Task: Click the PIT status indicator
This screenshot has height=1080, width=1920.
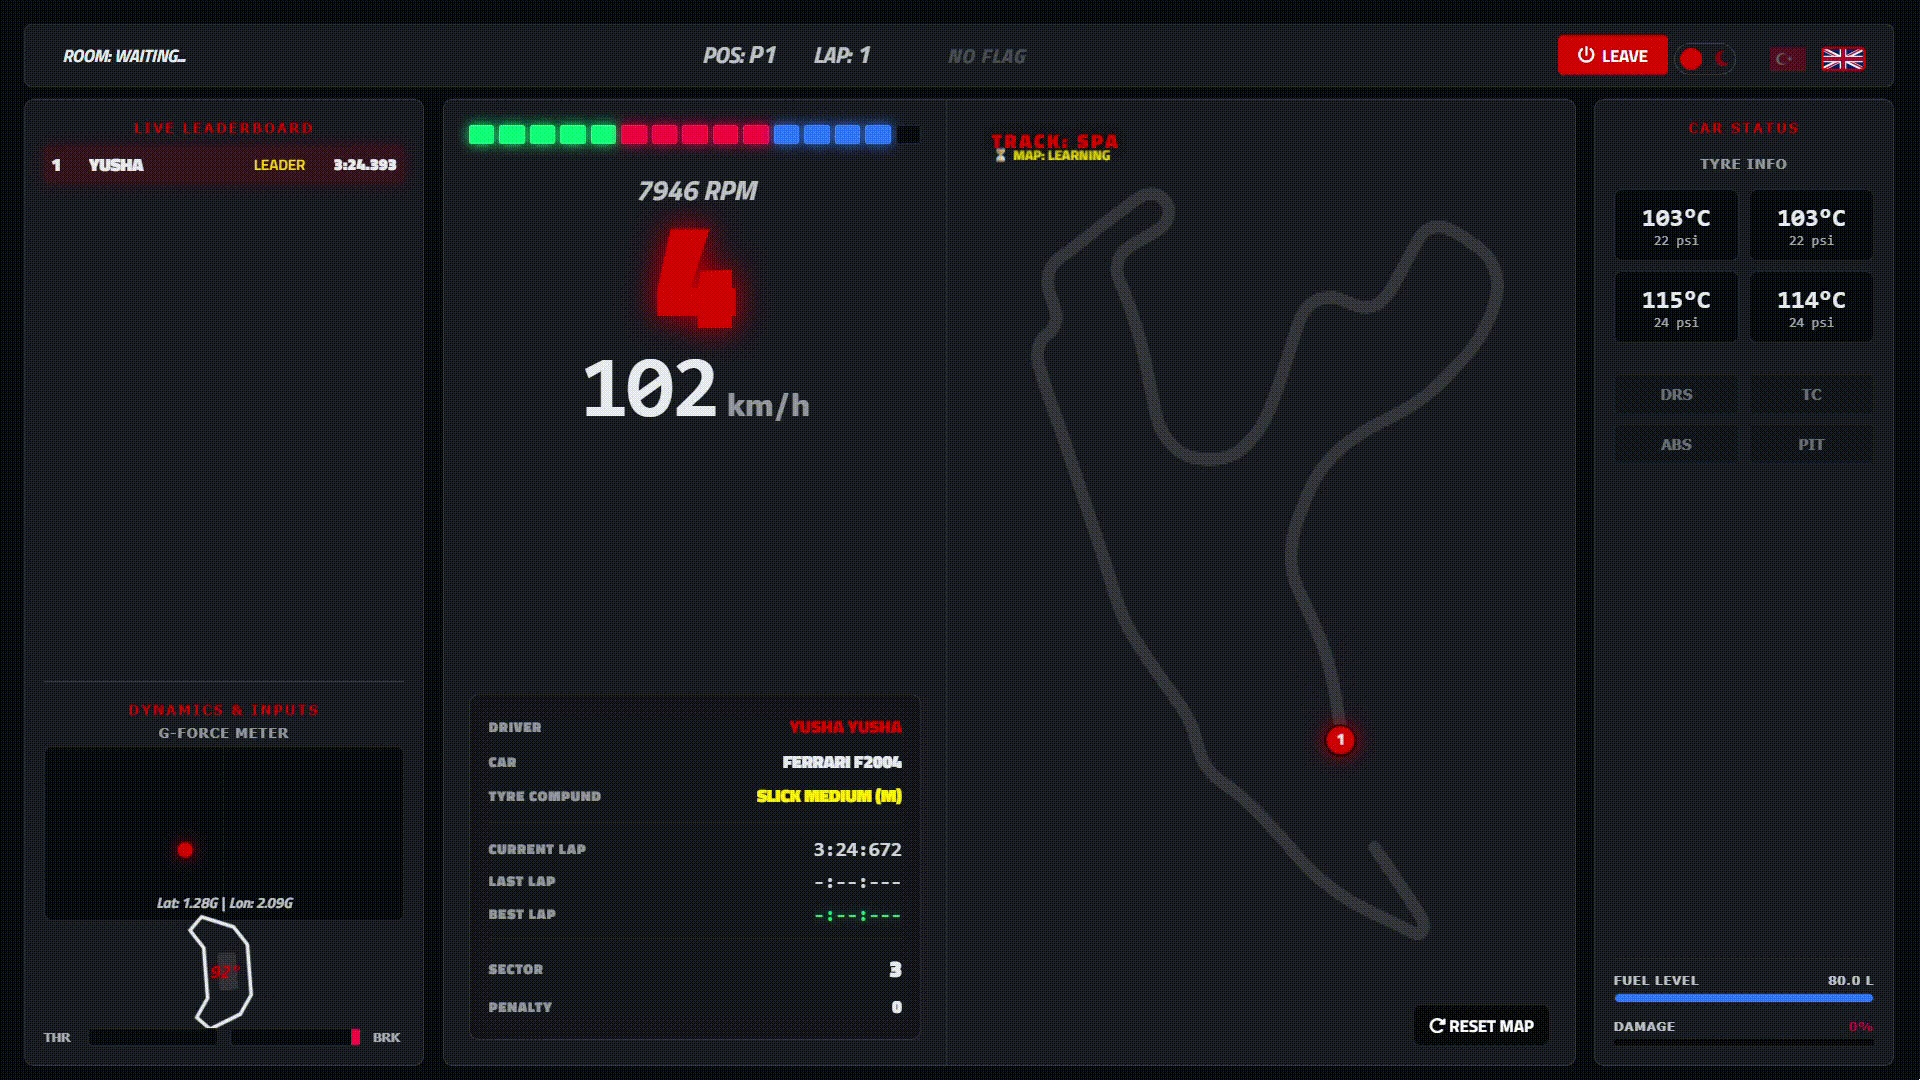Action: (1811, 445)
